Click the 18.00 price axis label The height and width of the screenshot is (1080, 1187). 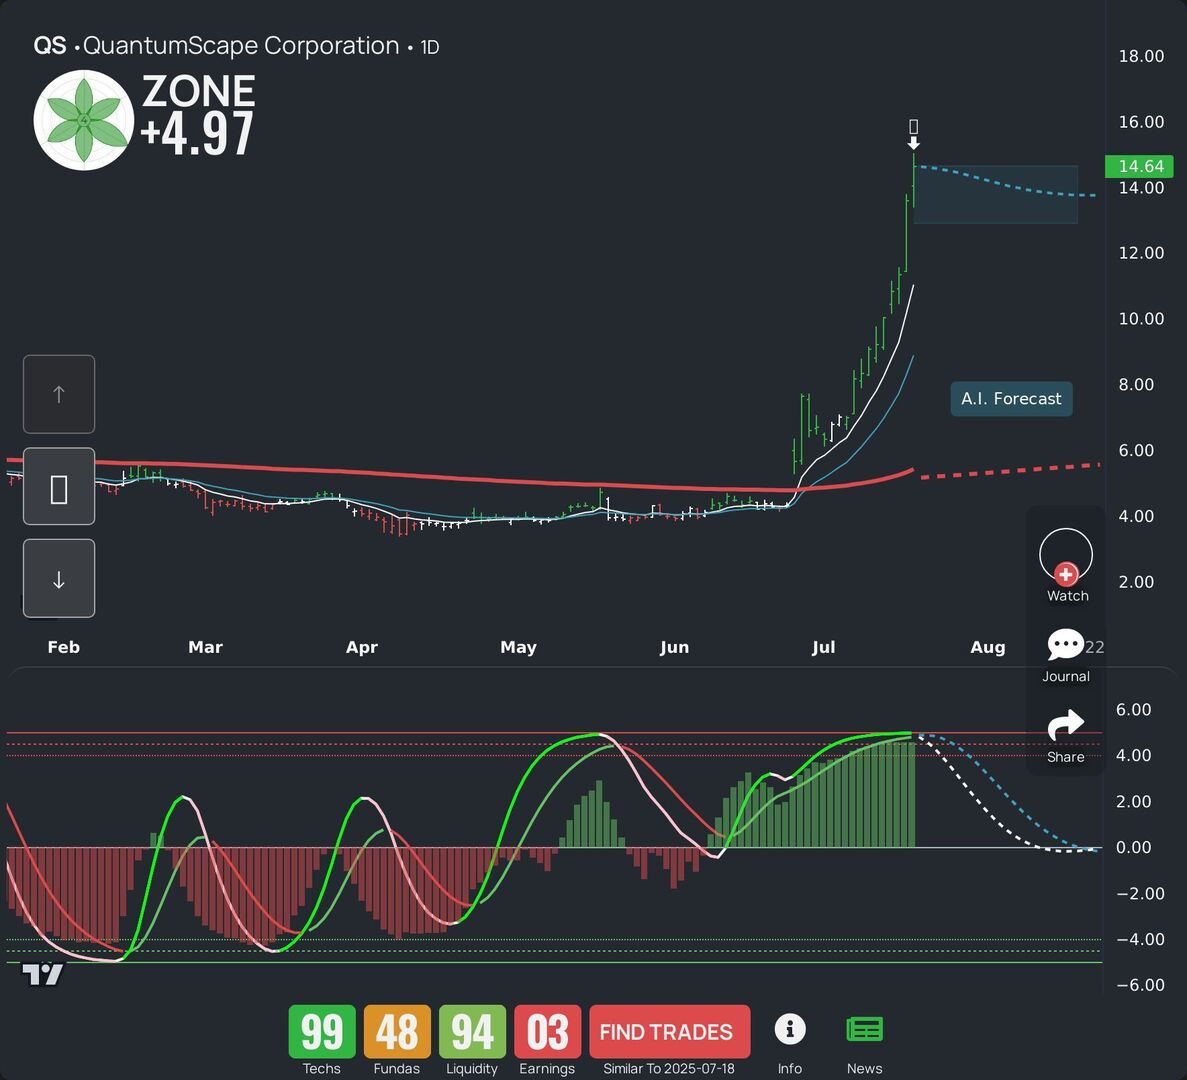click(1142, 56)
